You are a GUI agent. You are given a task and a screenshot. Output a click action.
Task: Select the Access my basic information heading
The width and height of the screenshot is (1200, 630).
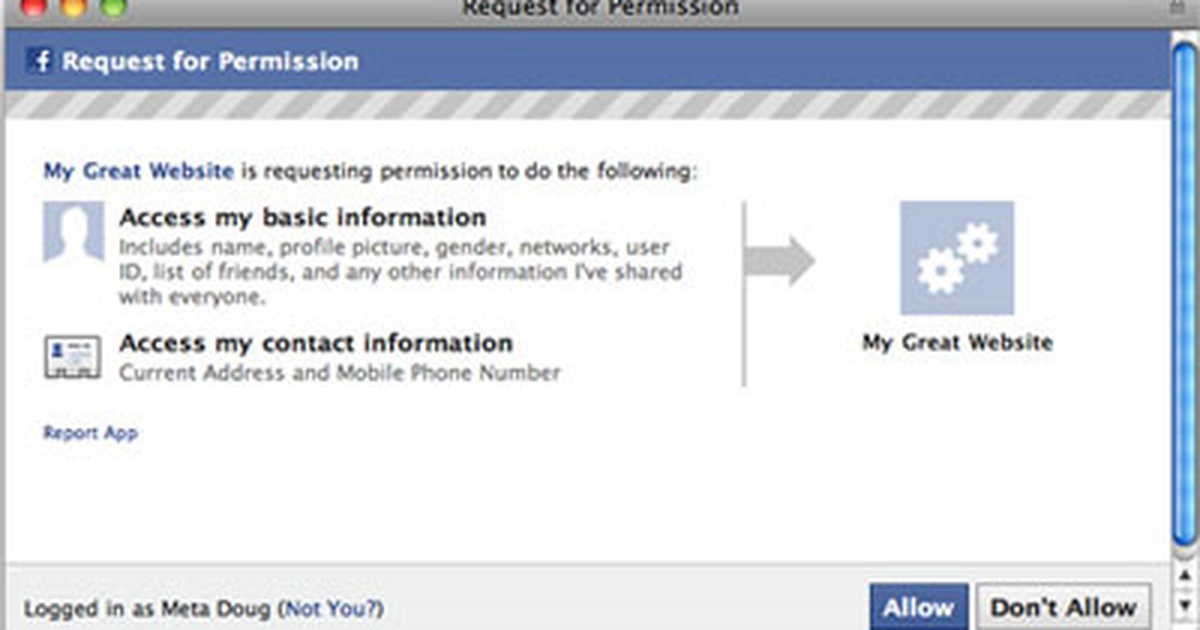pyautogui.click(x=303, y=217)
